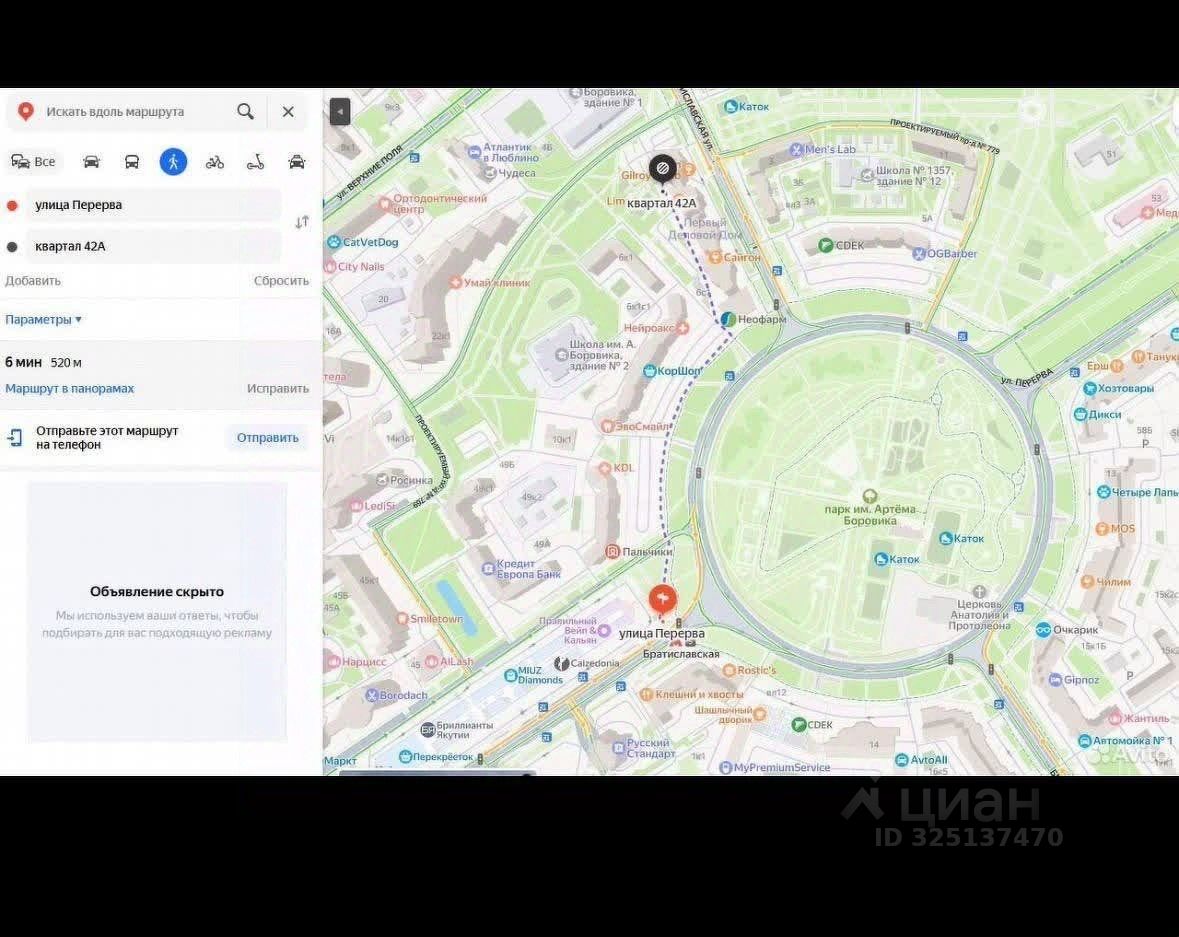
Task: Click 'Добавить' to add a waypoint
Action: click(x=33, y=281)
